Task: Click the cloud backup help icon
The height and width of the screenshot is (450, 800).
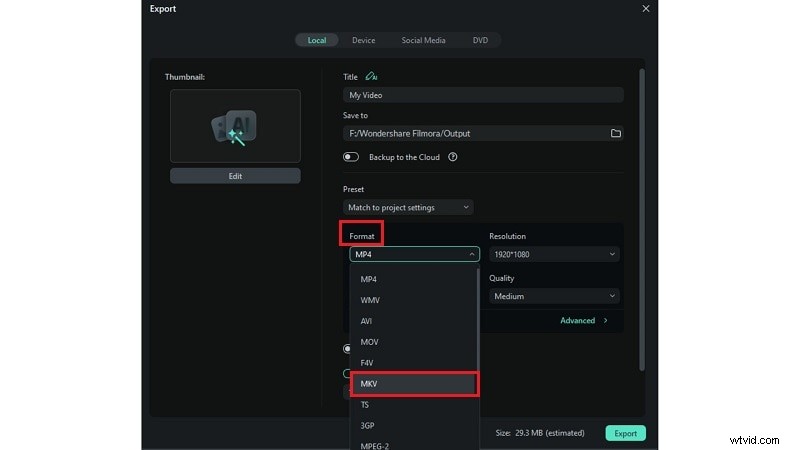Action: (x=453, y=157)
